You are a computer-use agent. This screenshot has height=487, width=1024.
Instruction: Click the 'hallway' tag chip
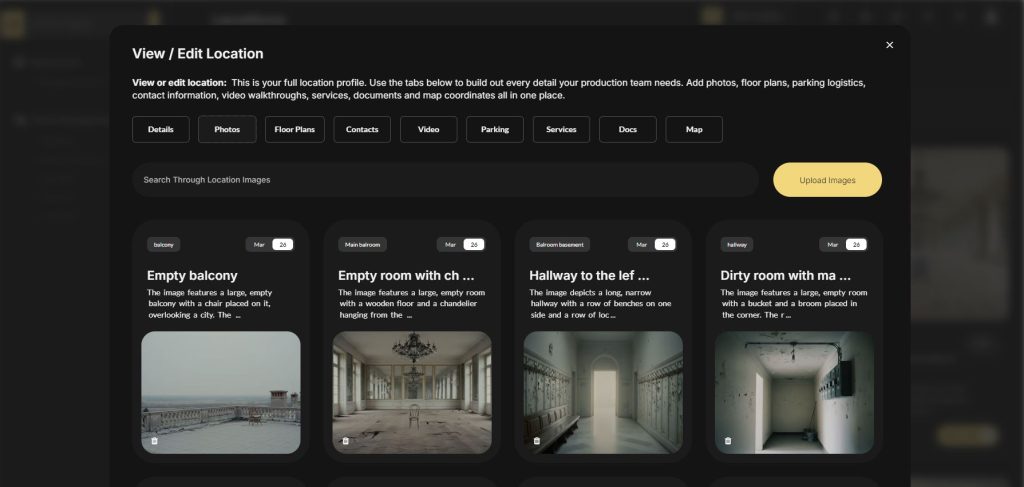pos(737,245)
